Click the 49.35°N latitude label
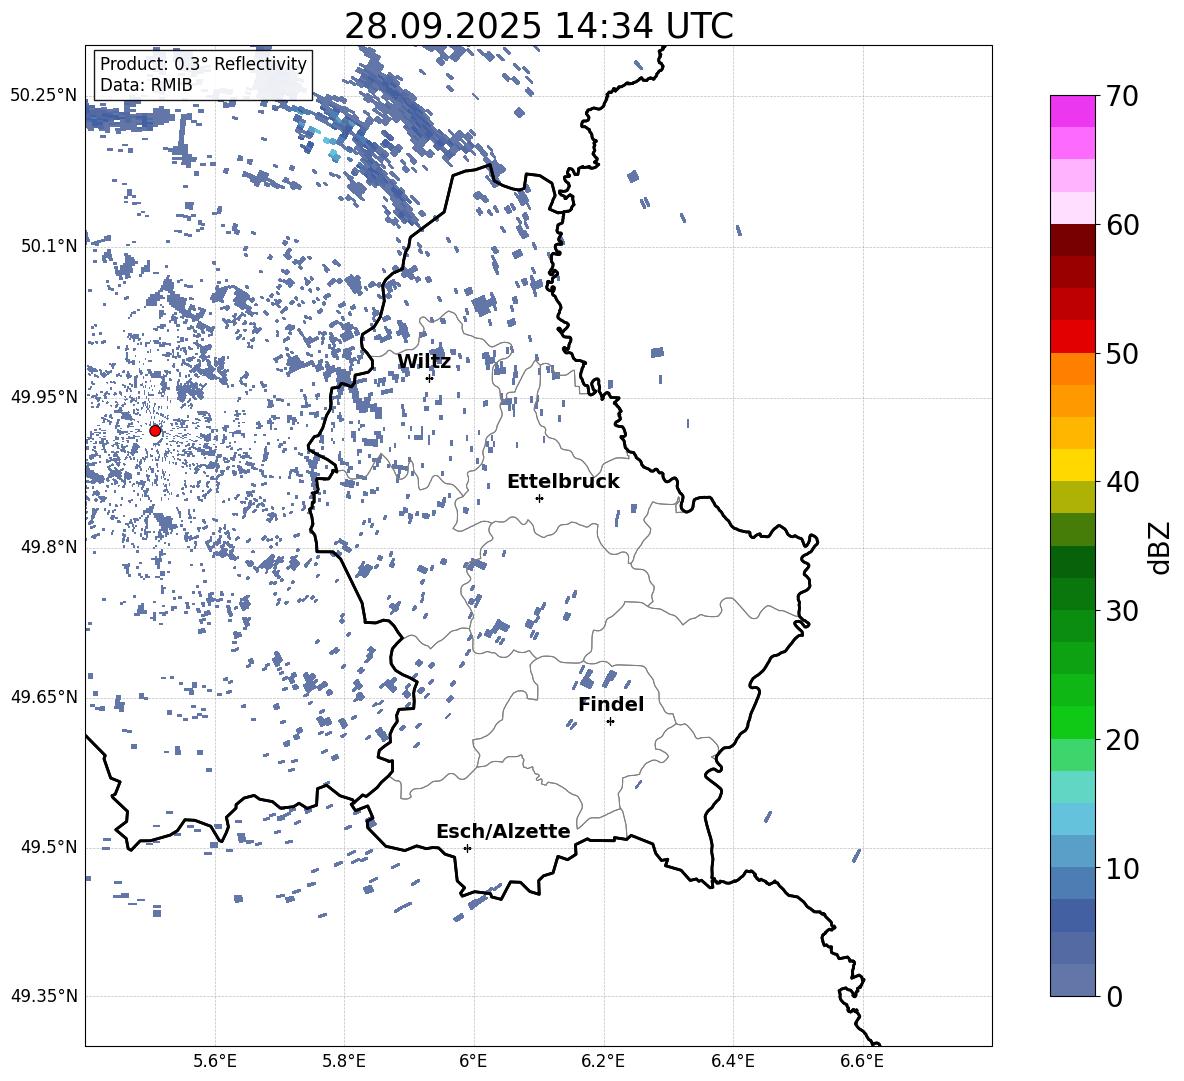 click(x=44, y=996)
